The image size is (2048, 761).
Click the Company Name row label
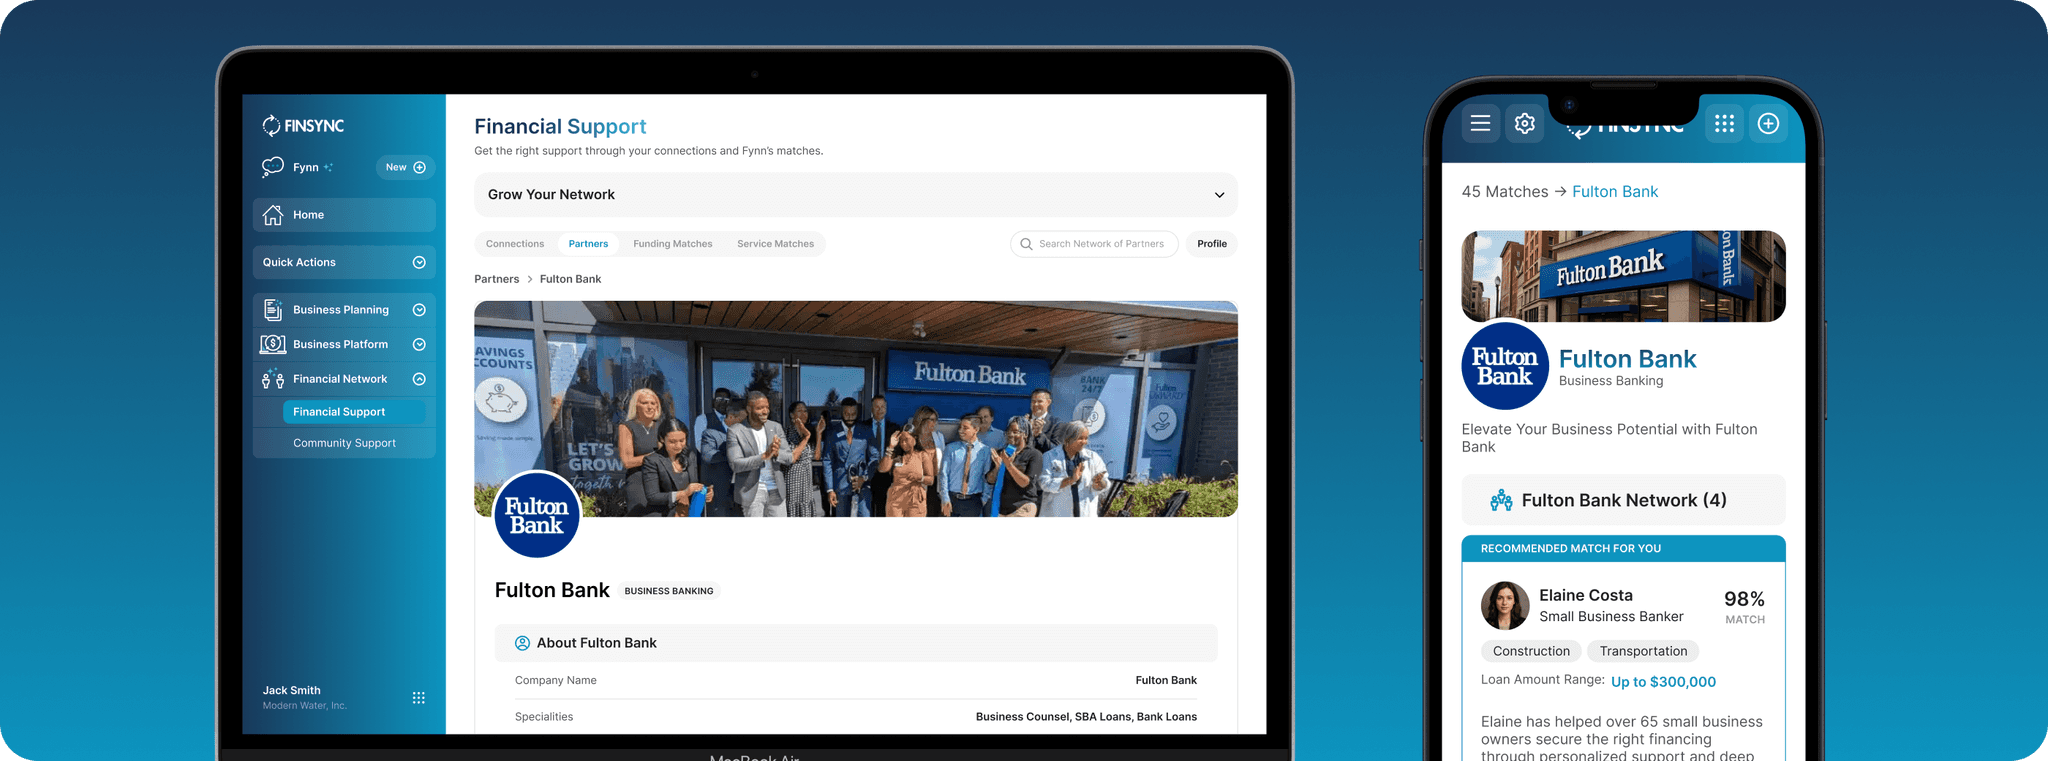pos(555,681)
